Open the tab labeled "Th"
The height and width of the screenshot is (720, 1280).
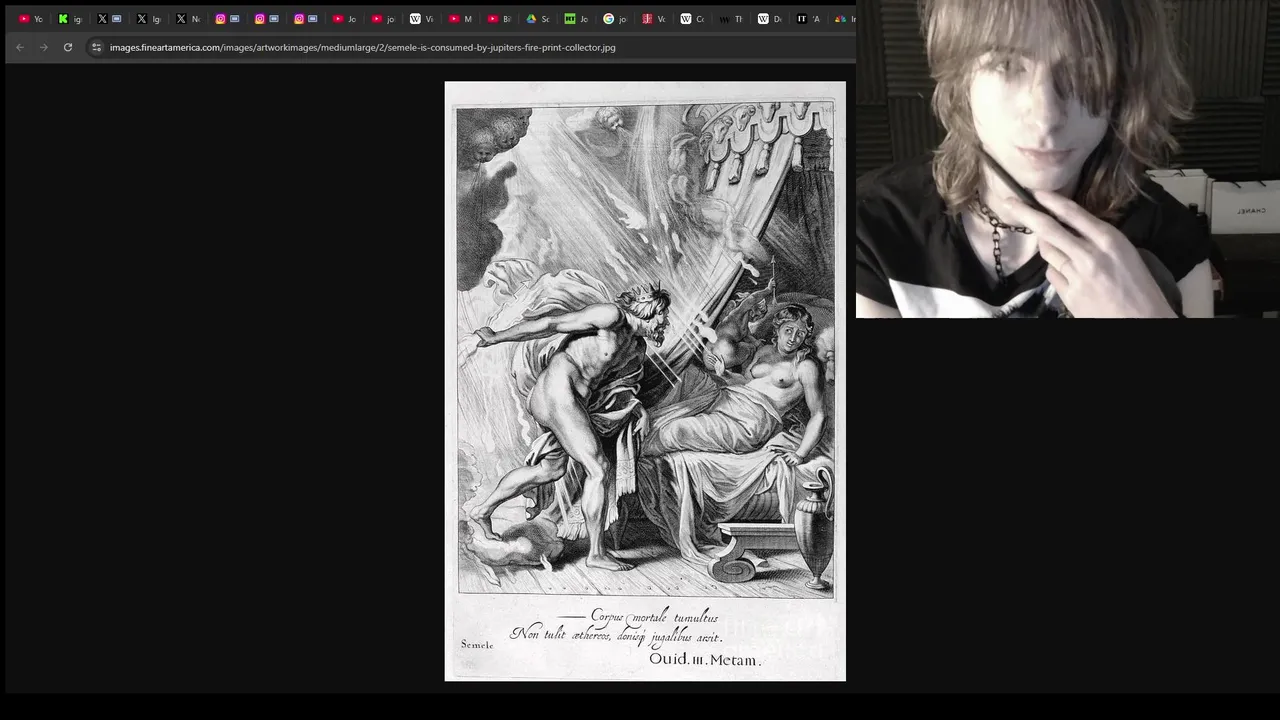point(732,19)
